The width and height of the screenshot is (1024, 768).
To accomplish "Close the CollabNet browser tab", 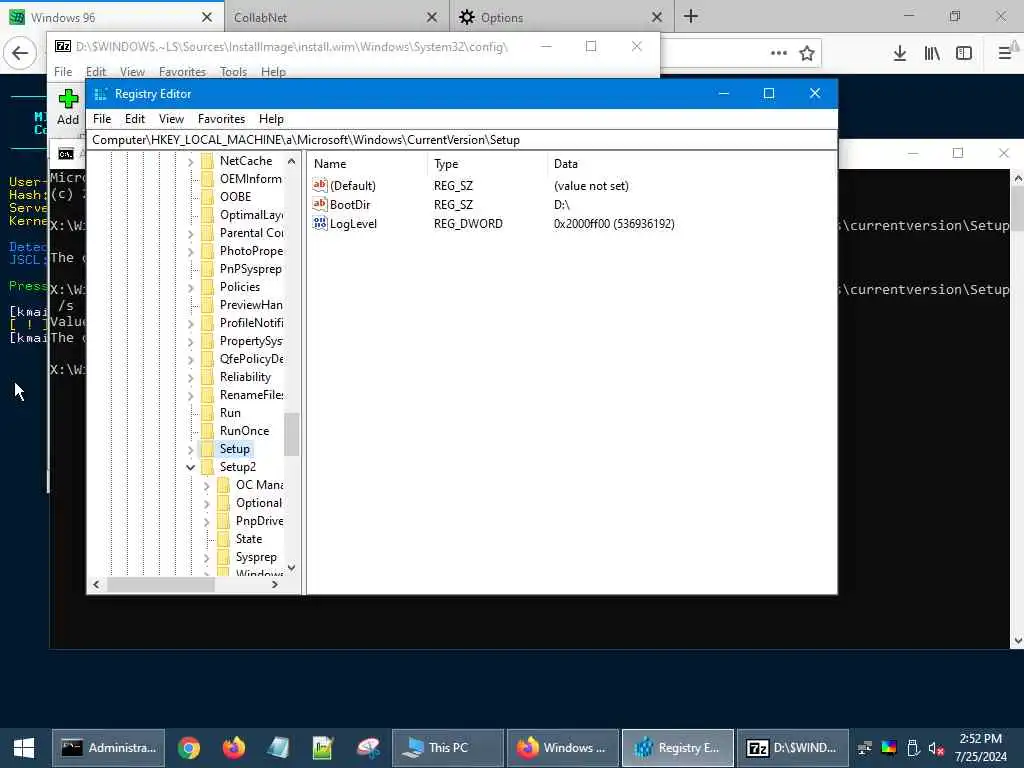I will tap(432, 18).
